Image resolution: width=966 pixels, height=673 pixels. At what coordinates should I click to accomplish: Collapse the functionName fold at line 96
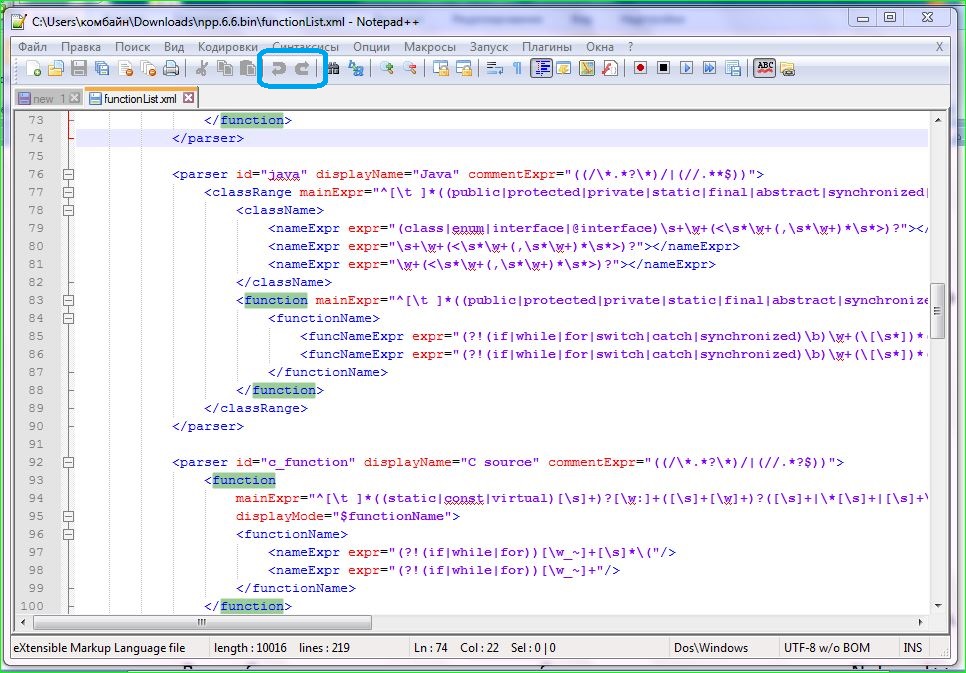point(68,534)
